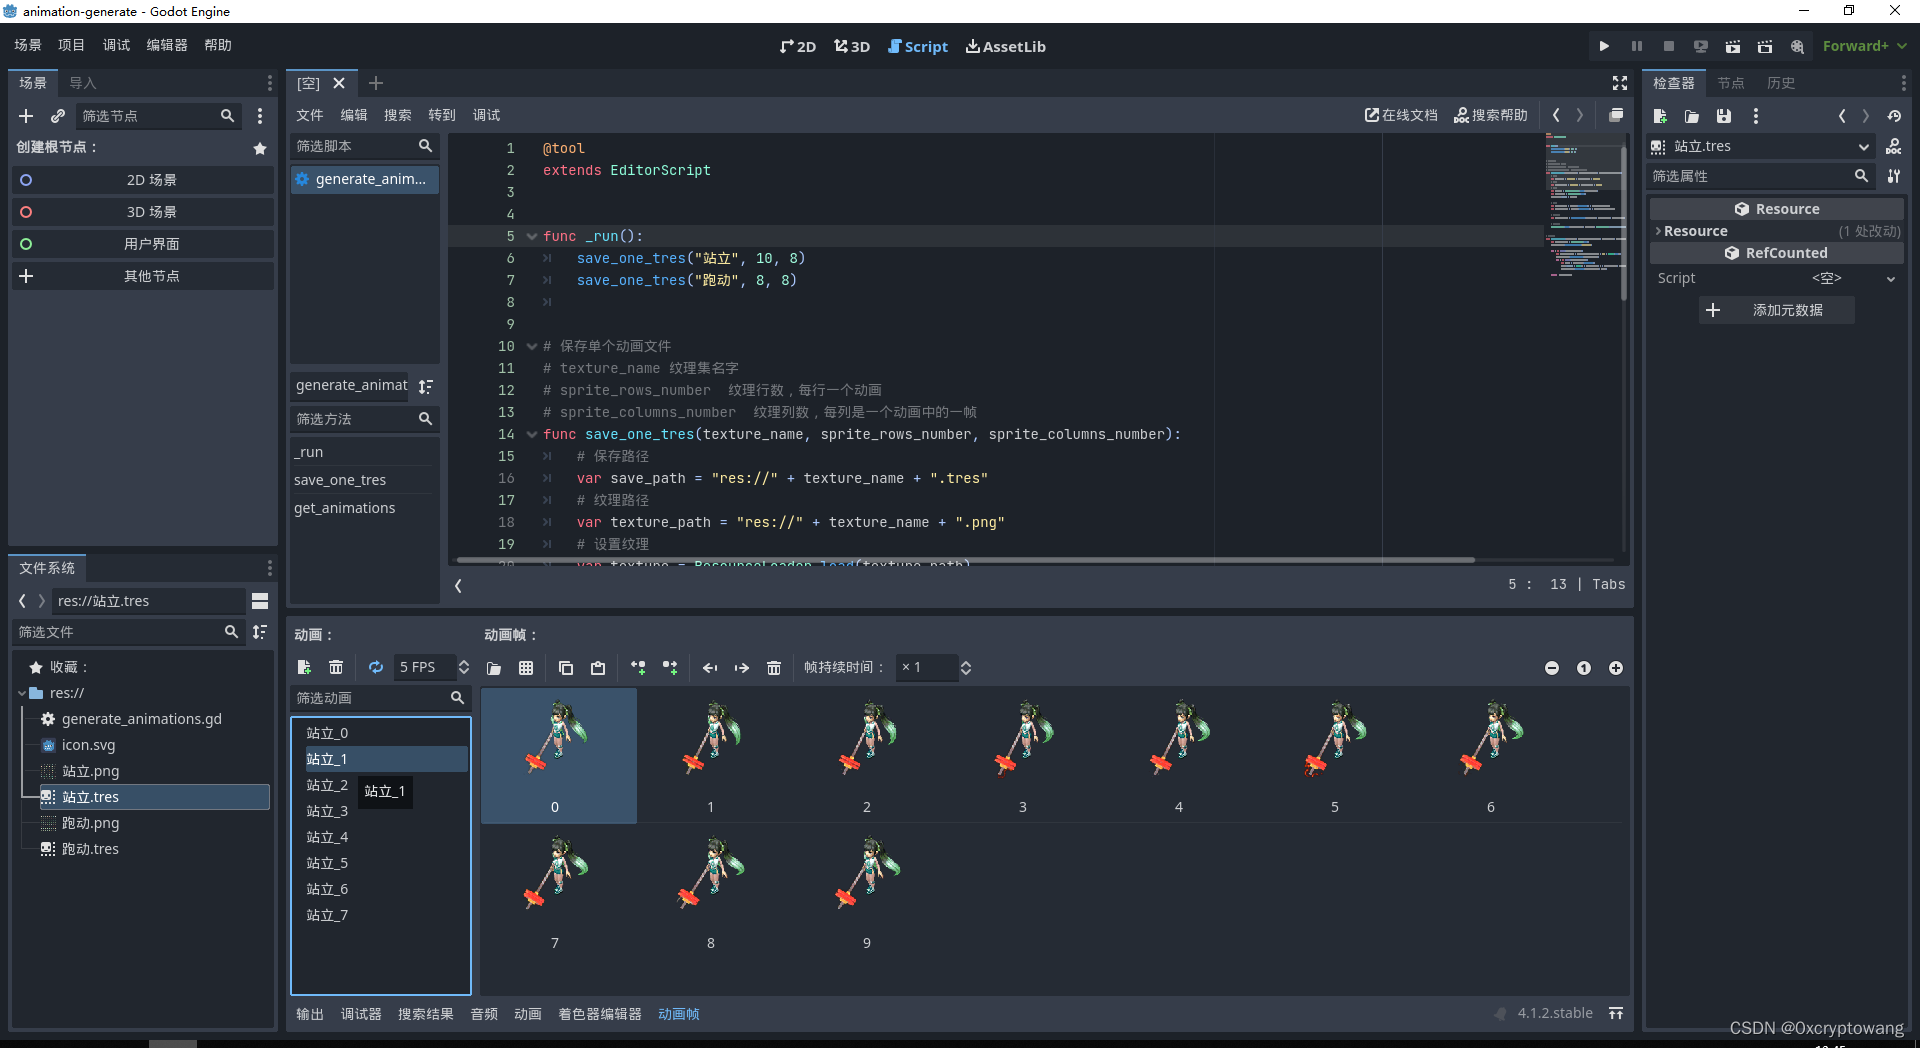Open 在线文档 link
The height and width of the screenshot is (1048, 1920).
tap(1401, 115)
